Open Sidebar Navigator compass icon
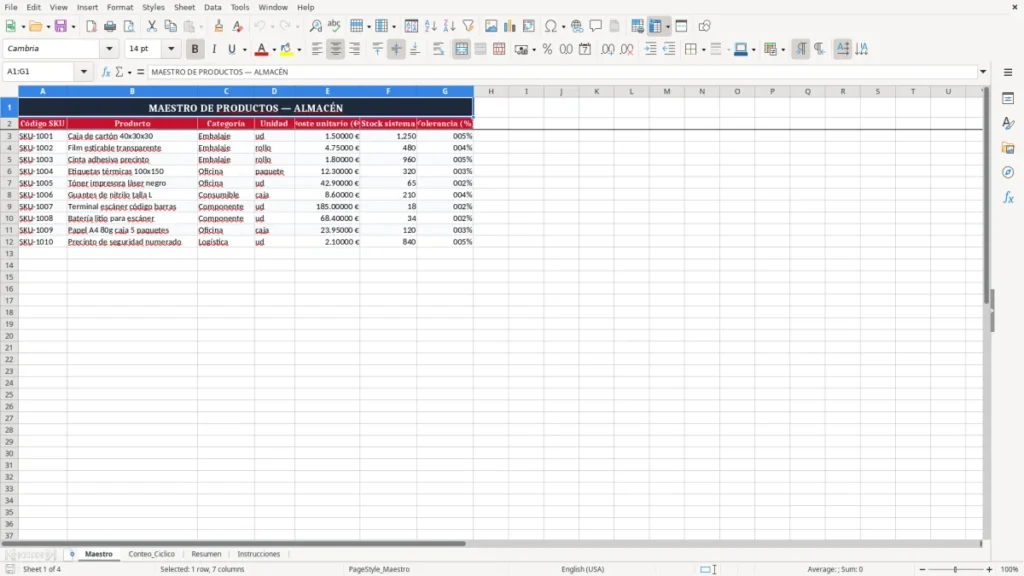Viewport: 1024px width, 576px height. click(1008, 173)
